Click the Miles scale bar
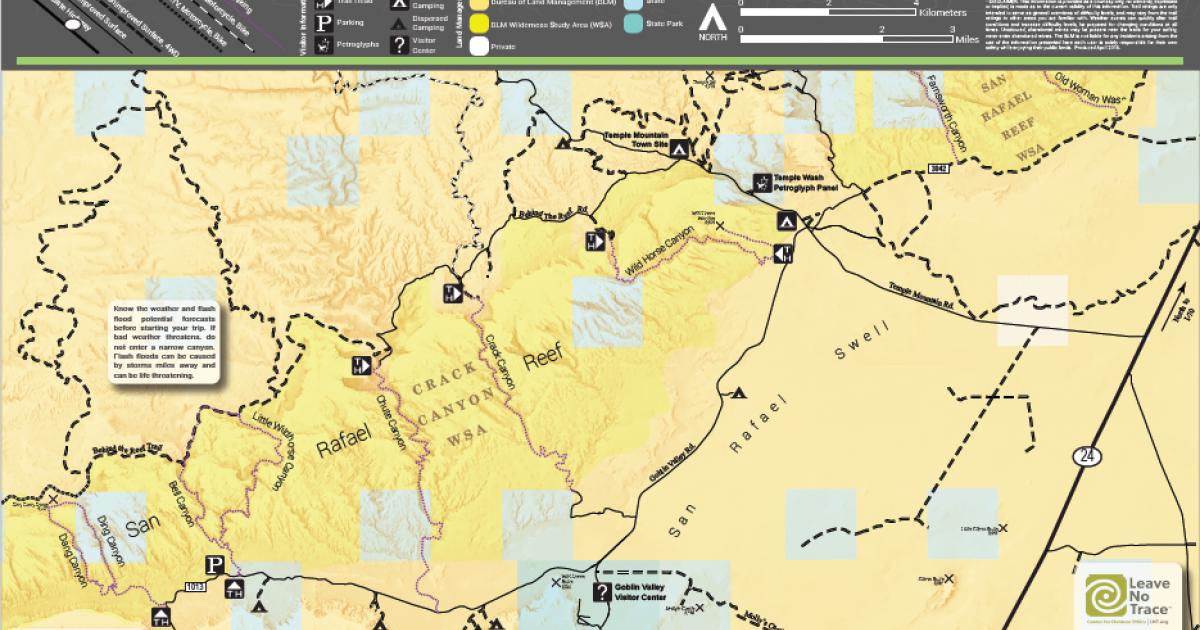Image resolution: width=1200 pixels, height=630 pixels. (847, 39)
